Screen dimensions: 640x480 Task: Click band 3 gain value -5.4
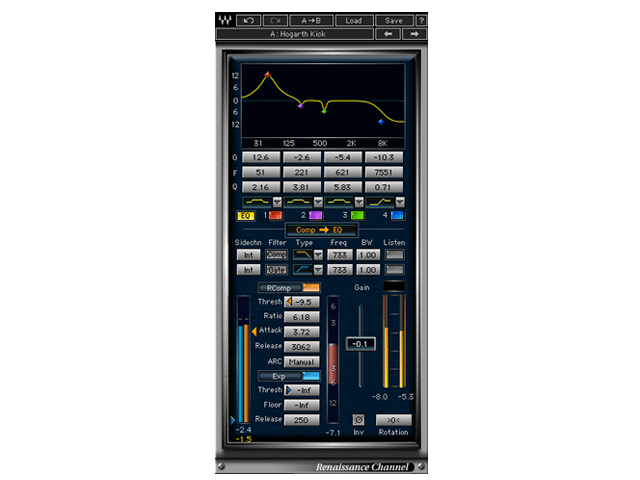click(x=342, y=157)
